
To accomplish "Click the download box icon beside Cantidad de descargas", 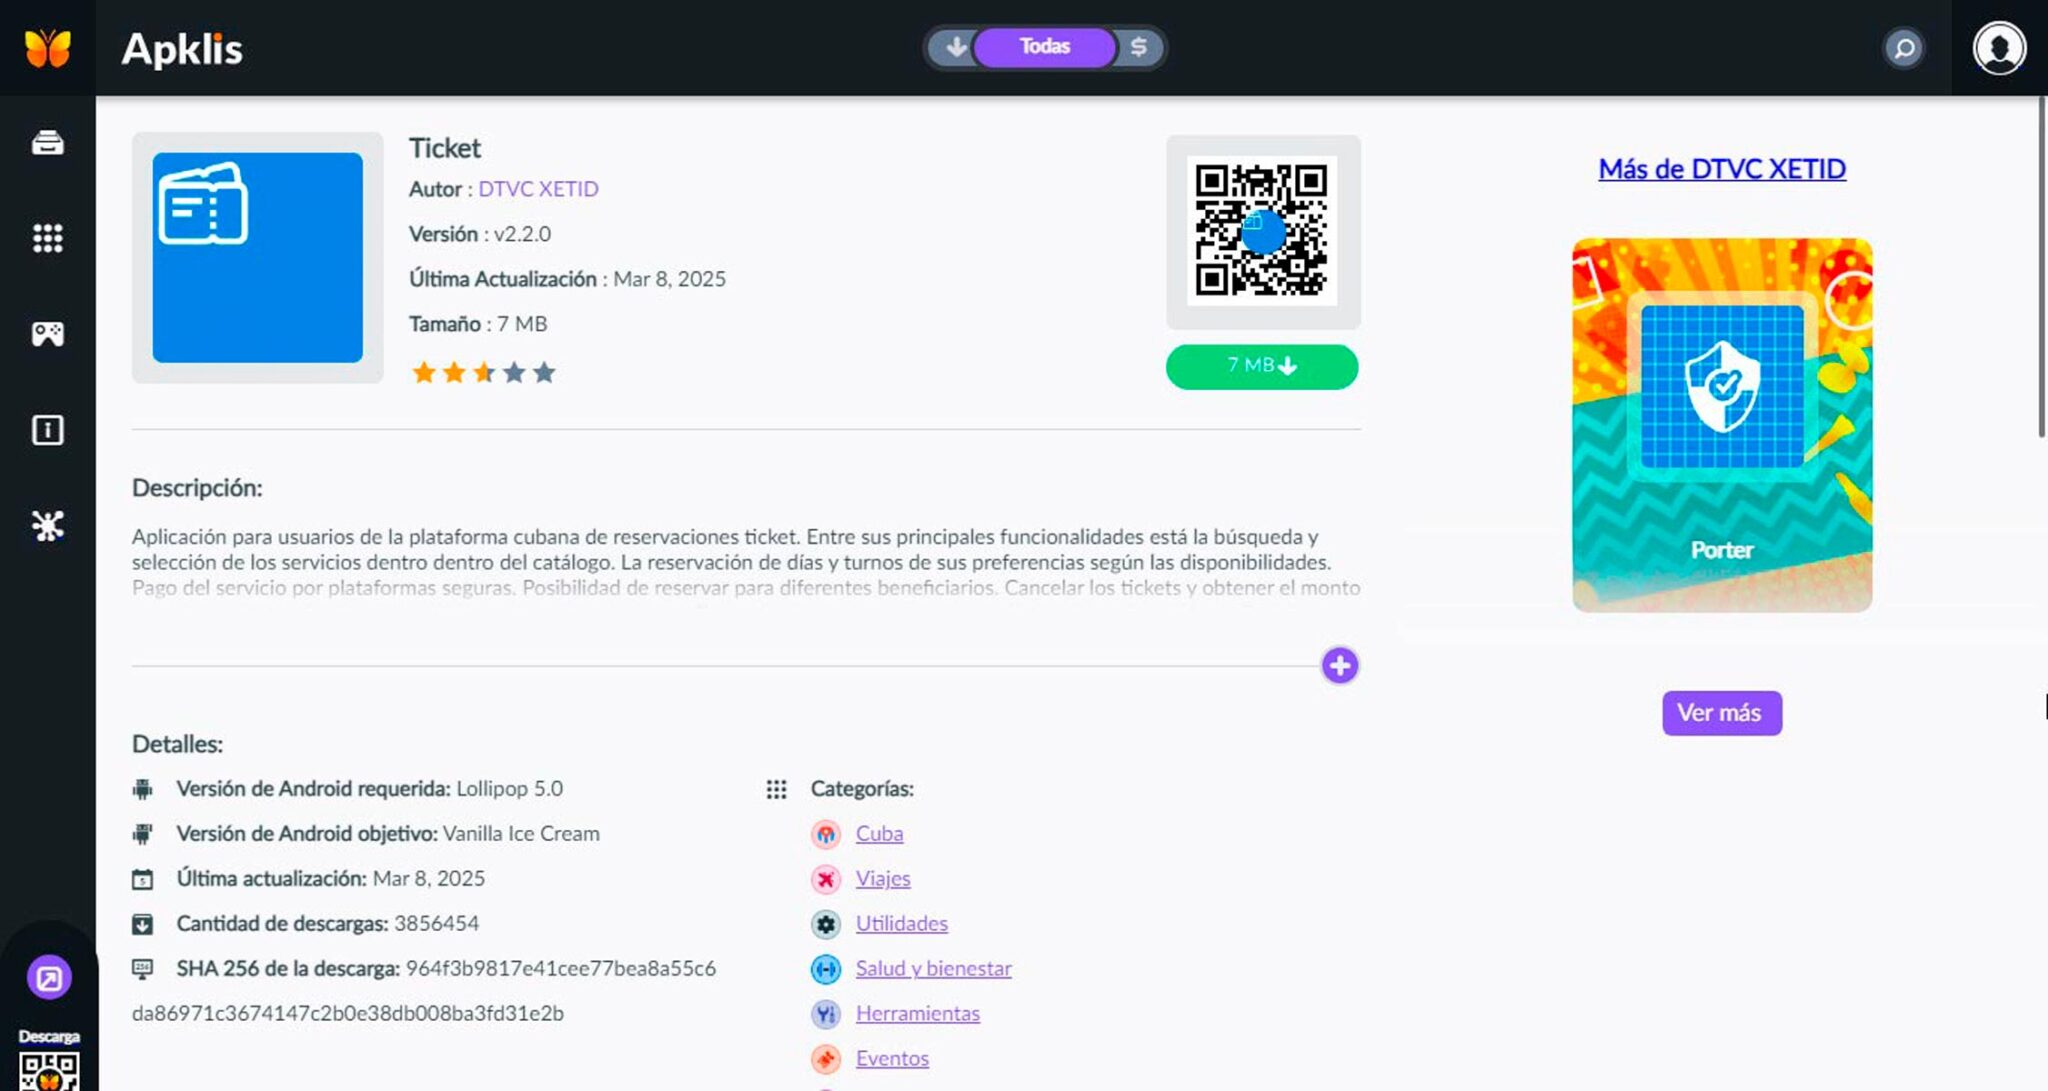I will 143,924.
